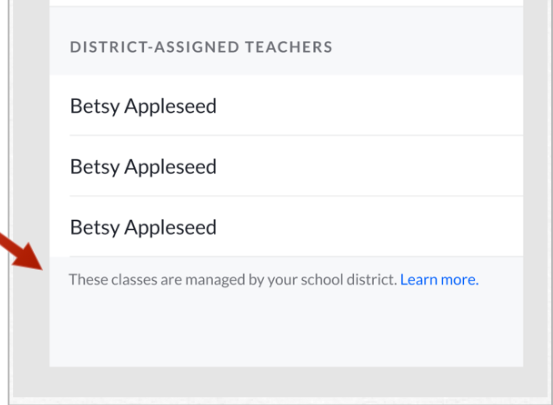Click the DISTRICT-ASSIGNED text in the header

point(155,47)
